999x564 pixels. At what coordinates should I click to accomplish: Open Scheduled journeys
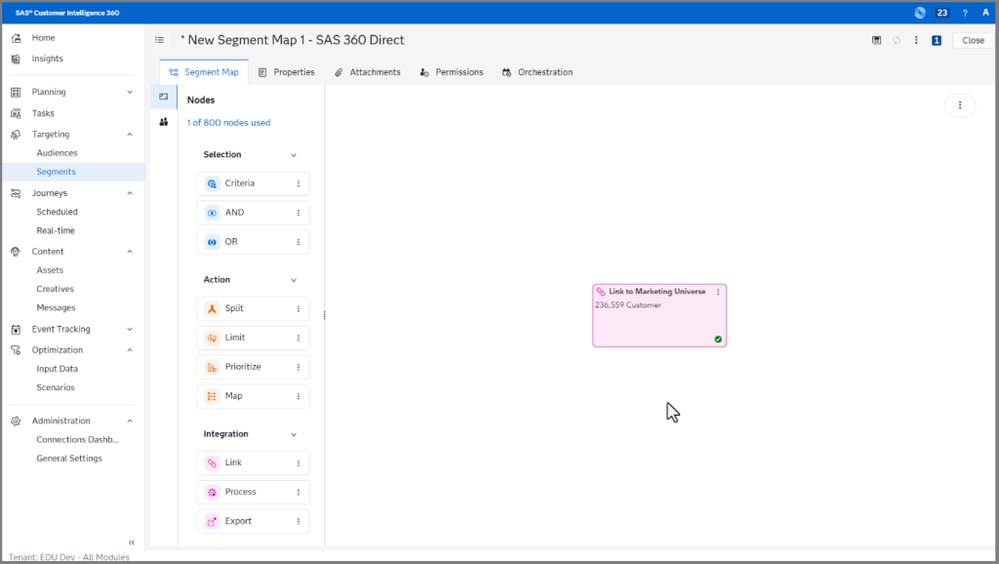tap(57, 212)
